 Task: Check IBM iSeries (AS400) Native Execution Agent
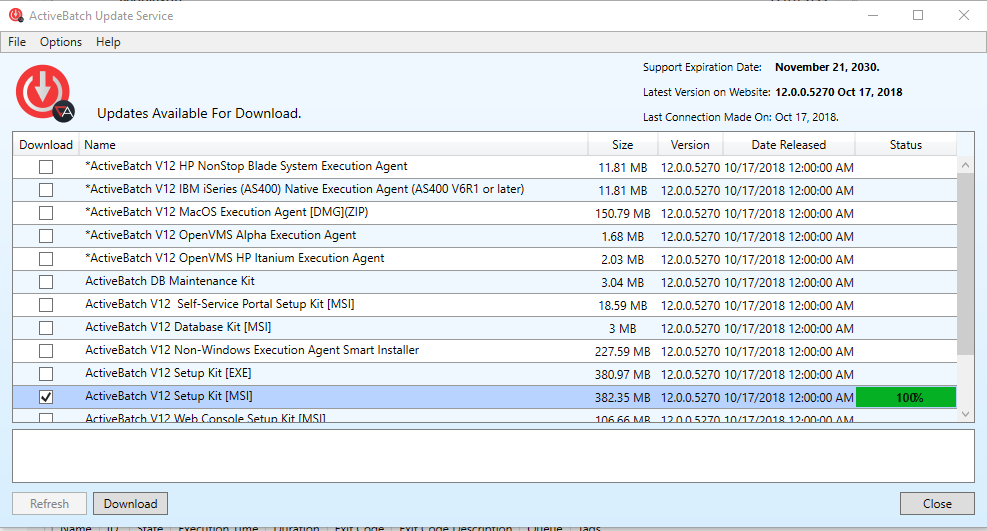tap(46, 190)
